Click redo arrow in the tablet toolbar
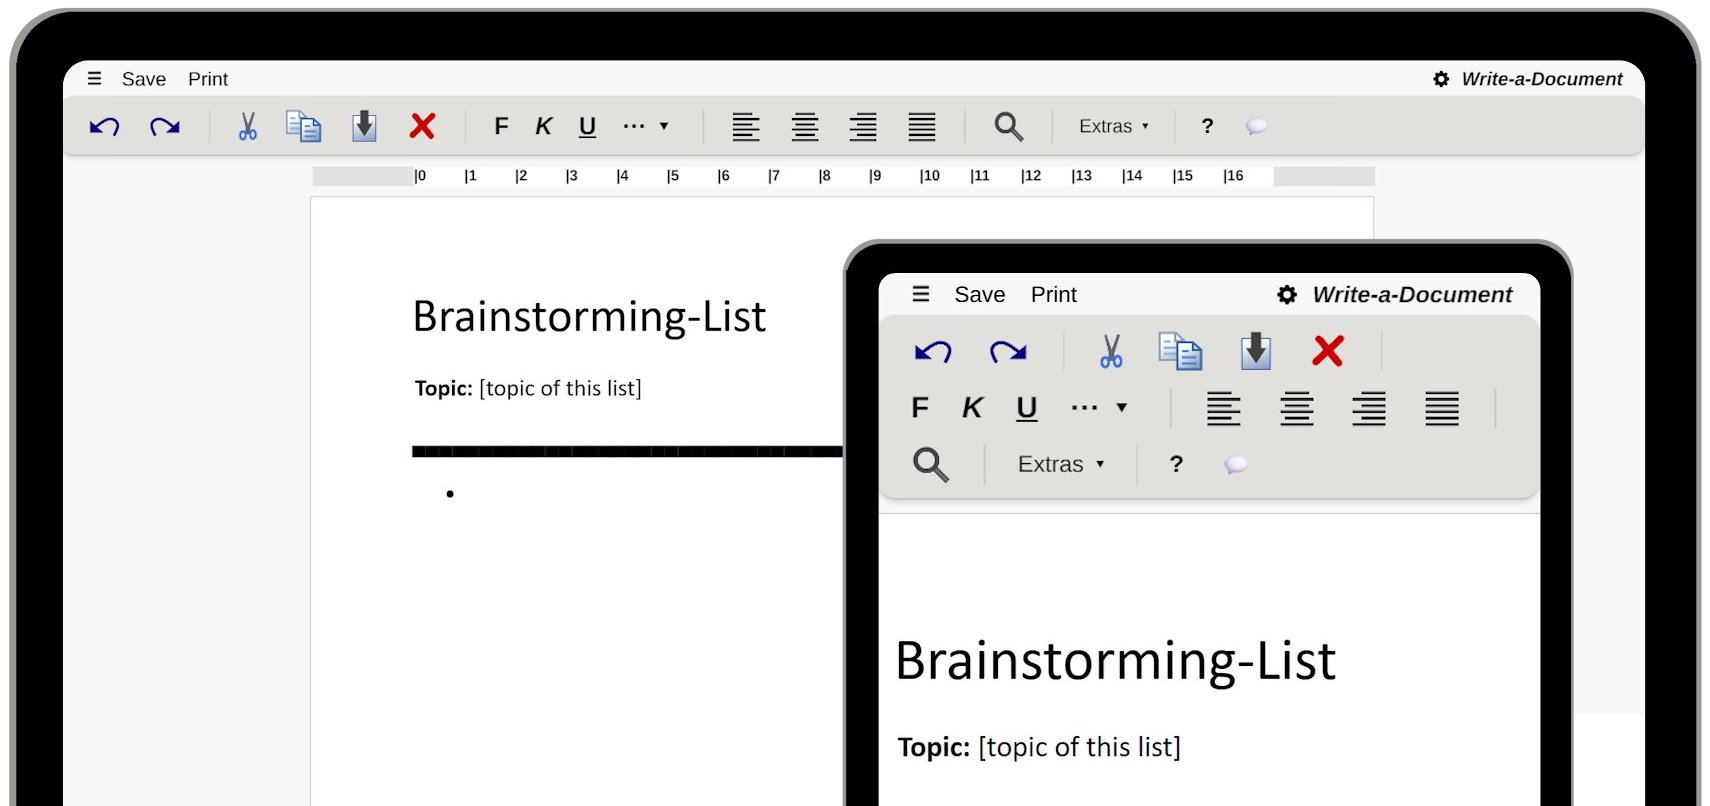This screenshot has height=806, width=1710. (1007, 351)
